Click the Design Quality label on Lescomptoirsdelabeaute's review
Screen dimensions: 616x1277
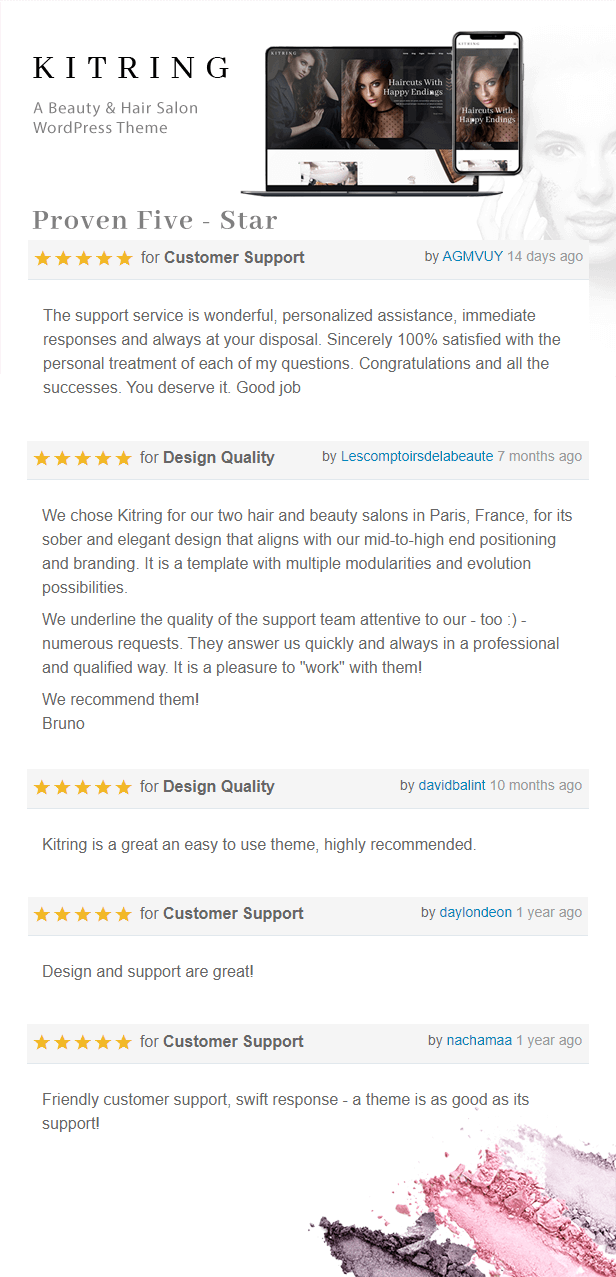[218, 458]
